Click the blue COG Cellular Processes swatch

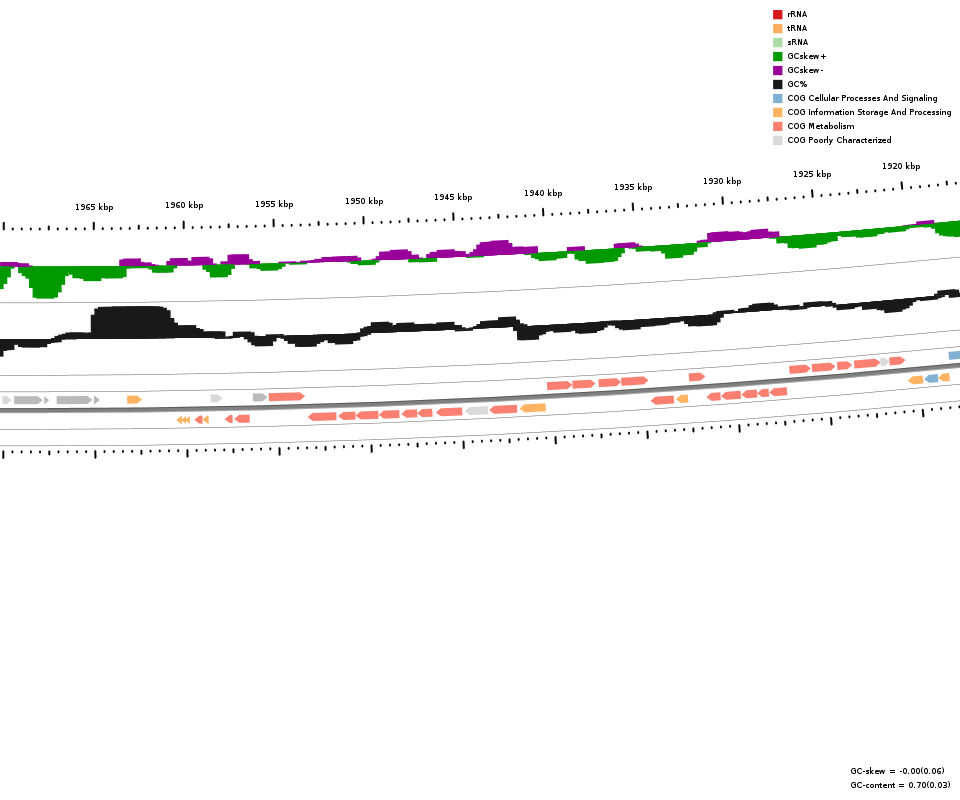point(778,98)
